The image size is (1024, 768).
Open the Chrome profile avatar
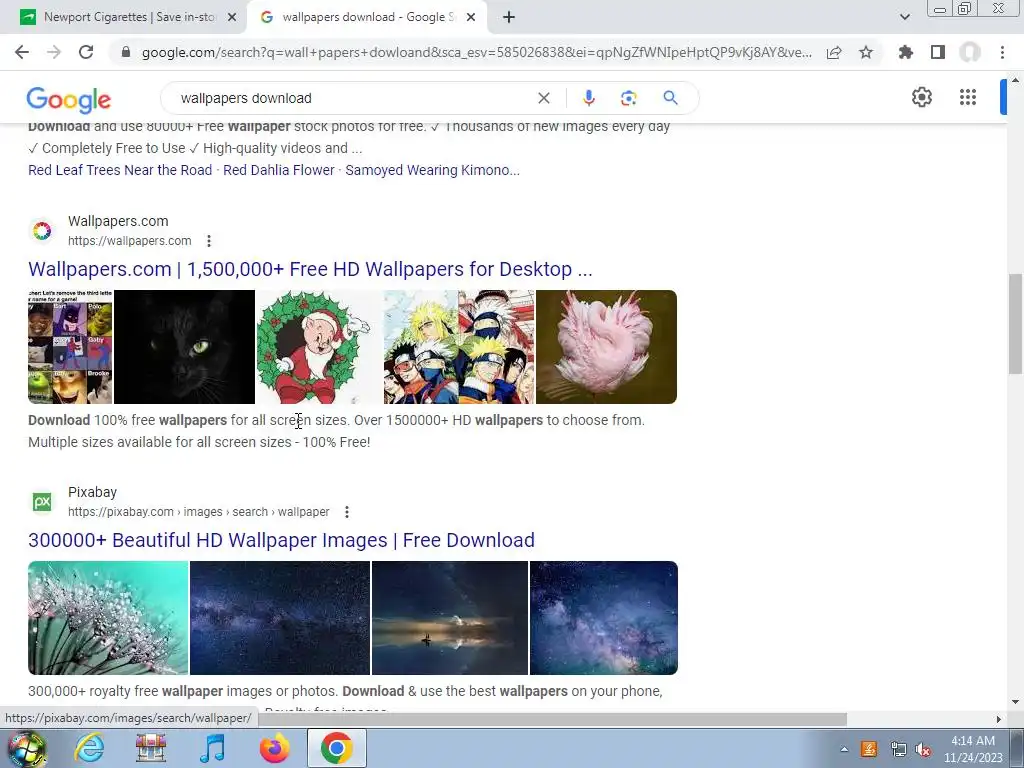coord(970,52)
